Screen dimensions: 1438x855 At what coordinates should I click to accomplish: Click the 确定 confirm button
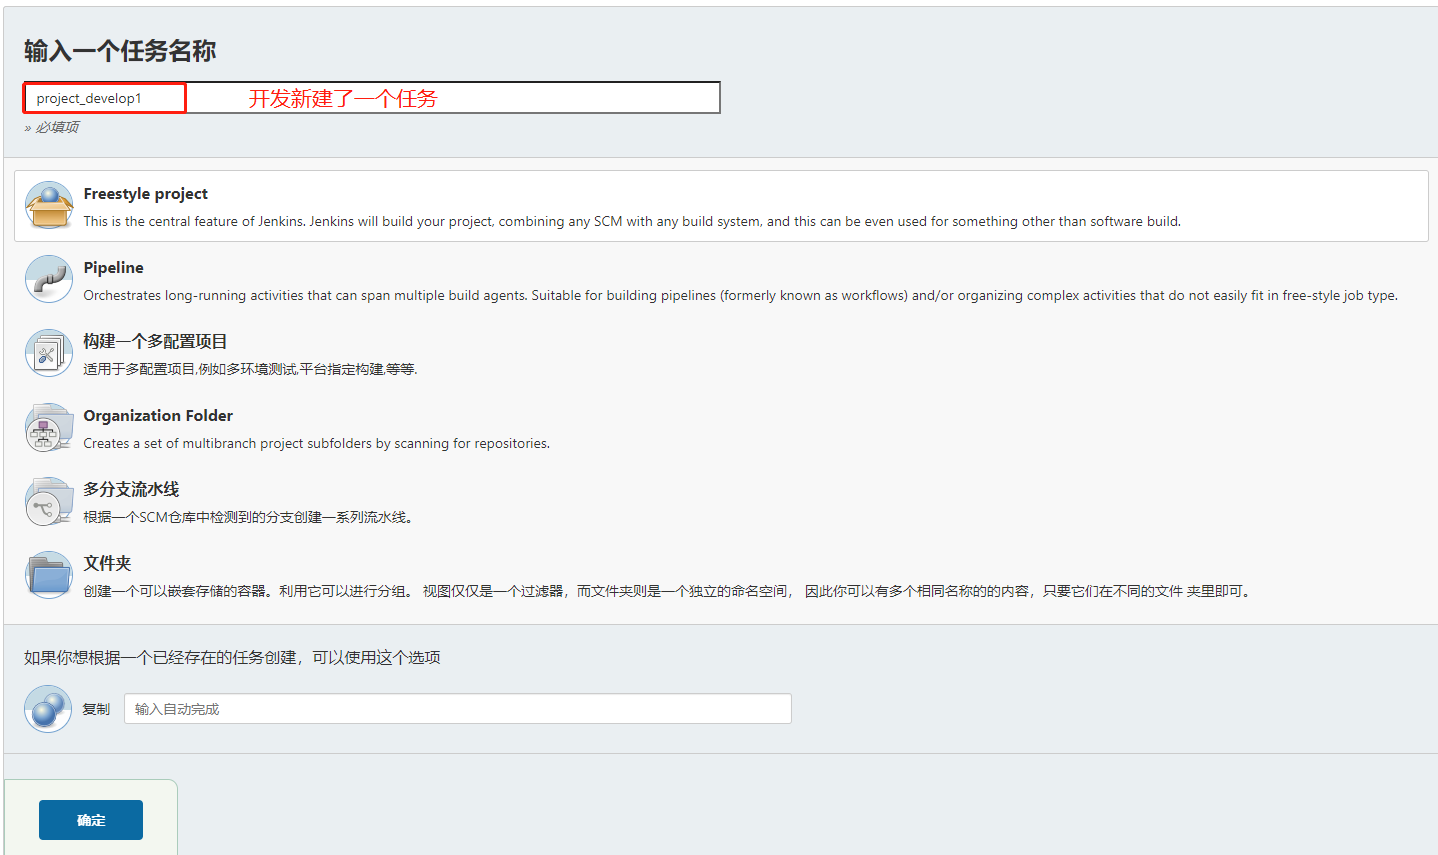tap(90, 819)
